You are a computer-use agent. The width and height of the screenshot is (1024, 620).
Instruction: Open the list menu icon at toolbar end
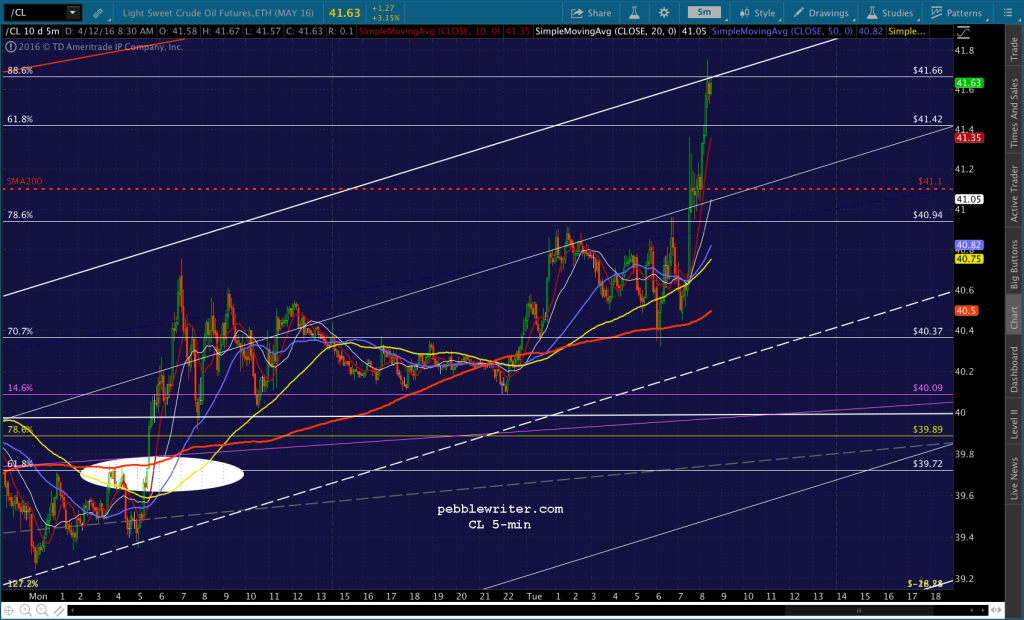[x=1007, y=12]
